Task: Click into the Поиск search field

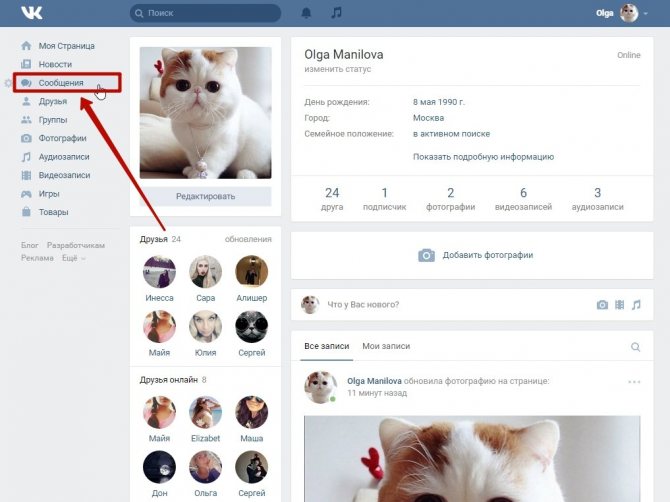Action: (x=206, y=13)
